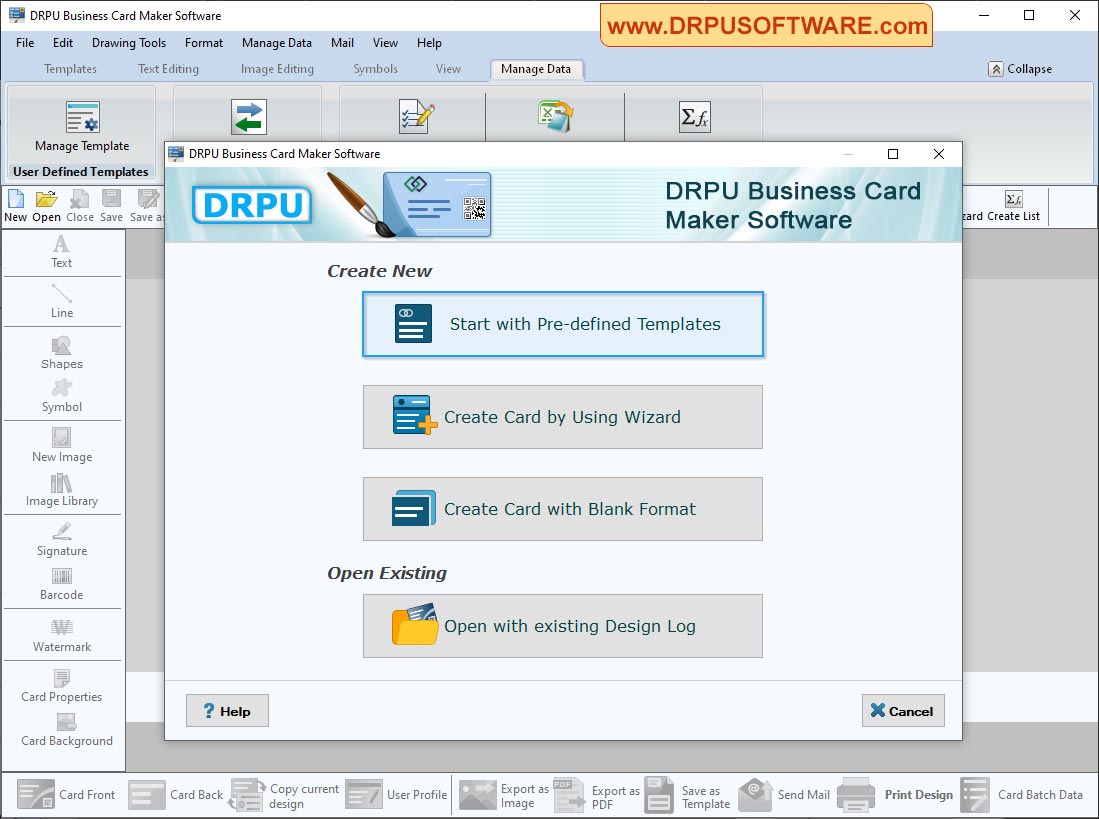Apply a Watermark
Image resolution: width=1099 pixels, height=819 pixels.
coord(62,636)
